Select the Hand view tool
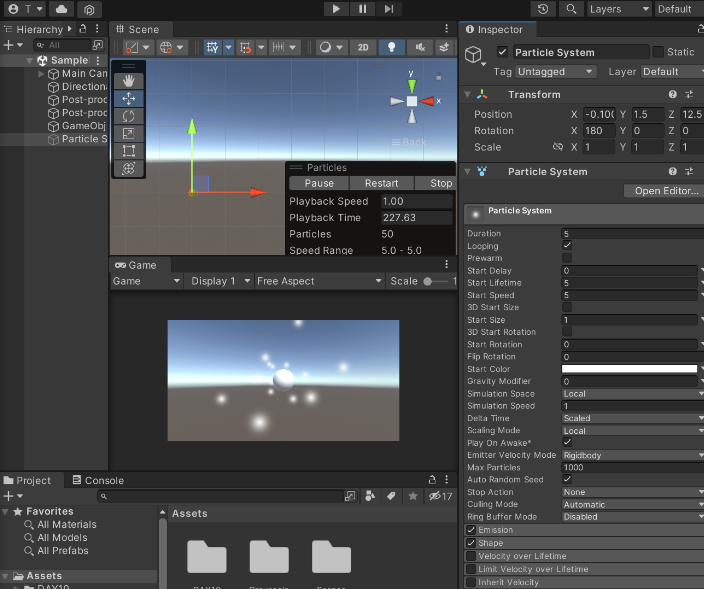Viewport: 704px width, 589px height. pyautogui.click(x=128, y=81)
